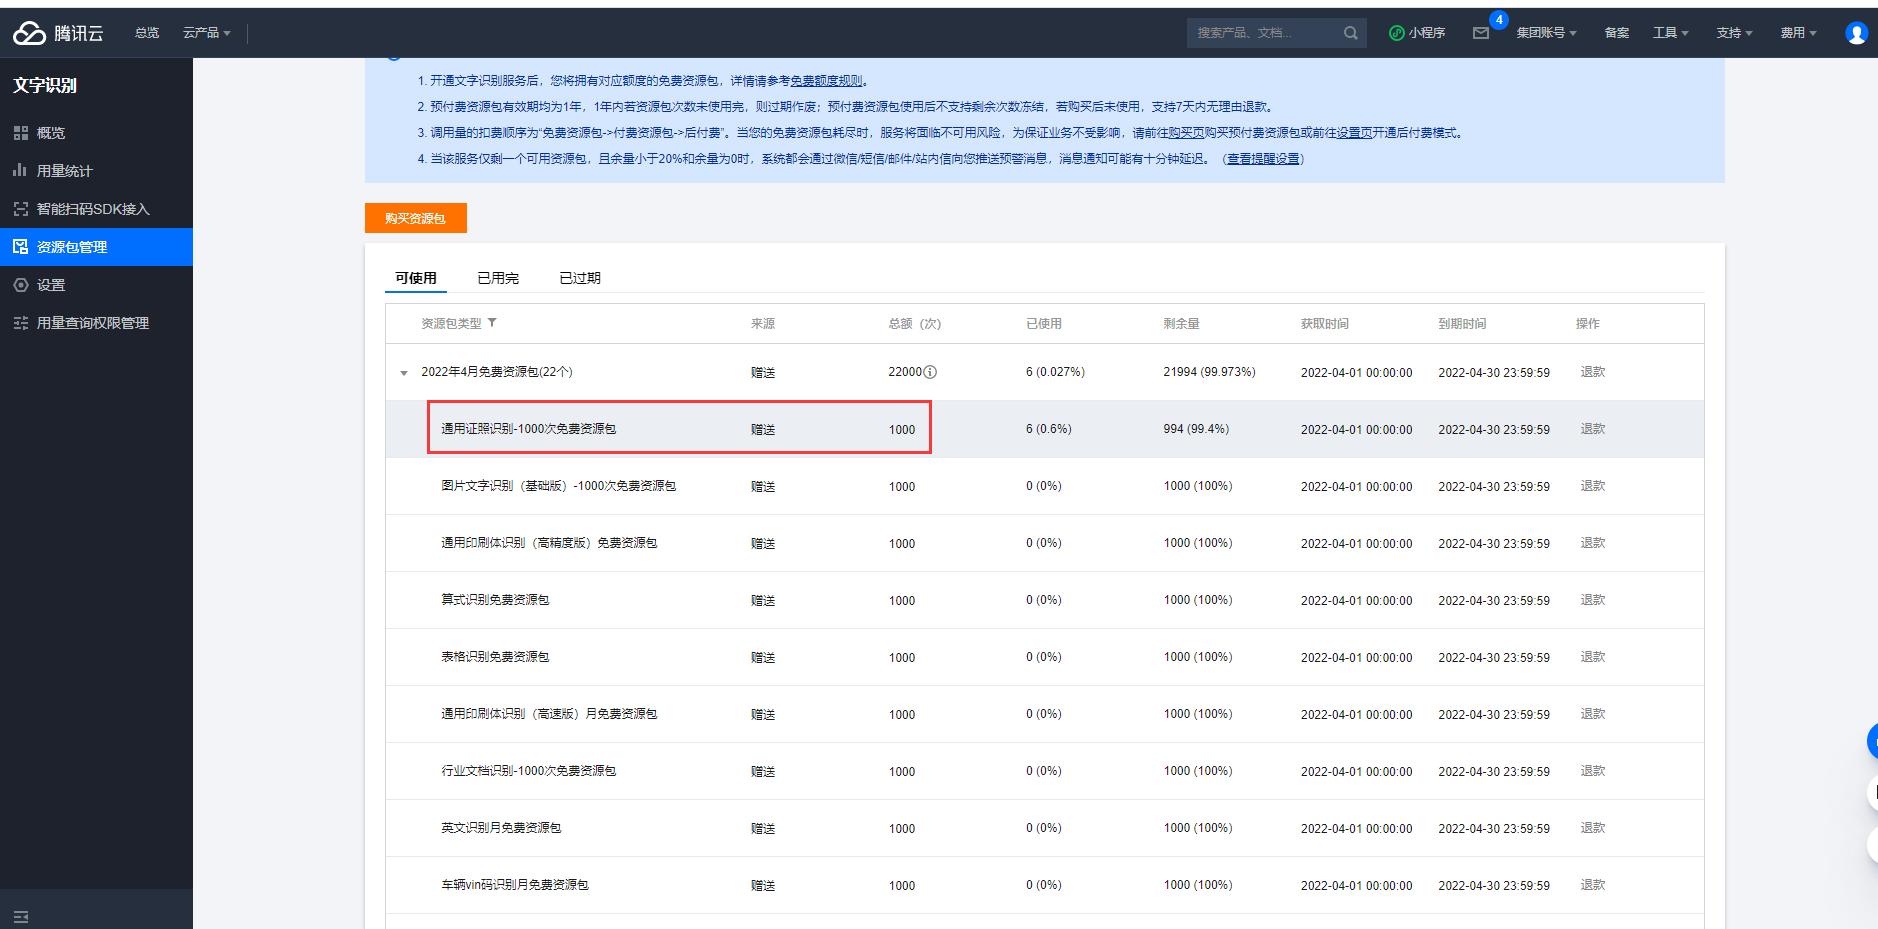Screen dimensions: 1878x929
Task: Expand the 集团账号 dropdown menu
Action: pos(1546,33)
